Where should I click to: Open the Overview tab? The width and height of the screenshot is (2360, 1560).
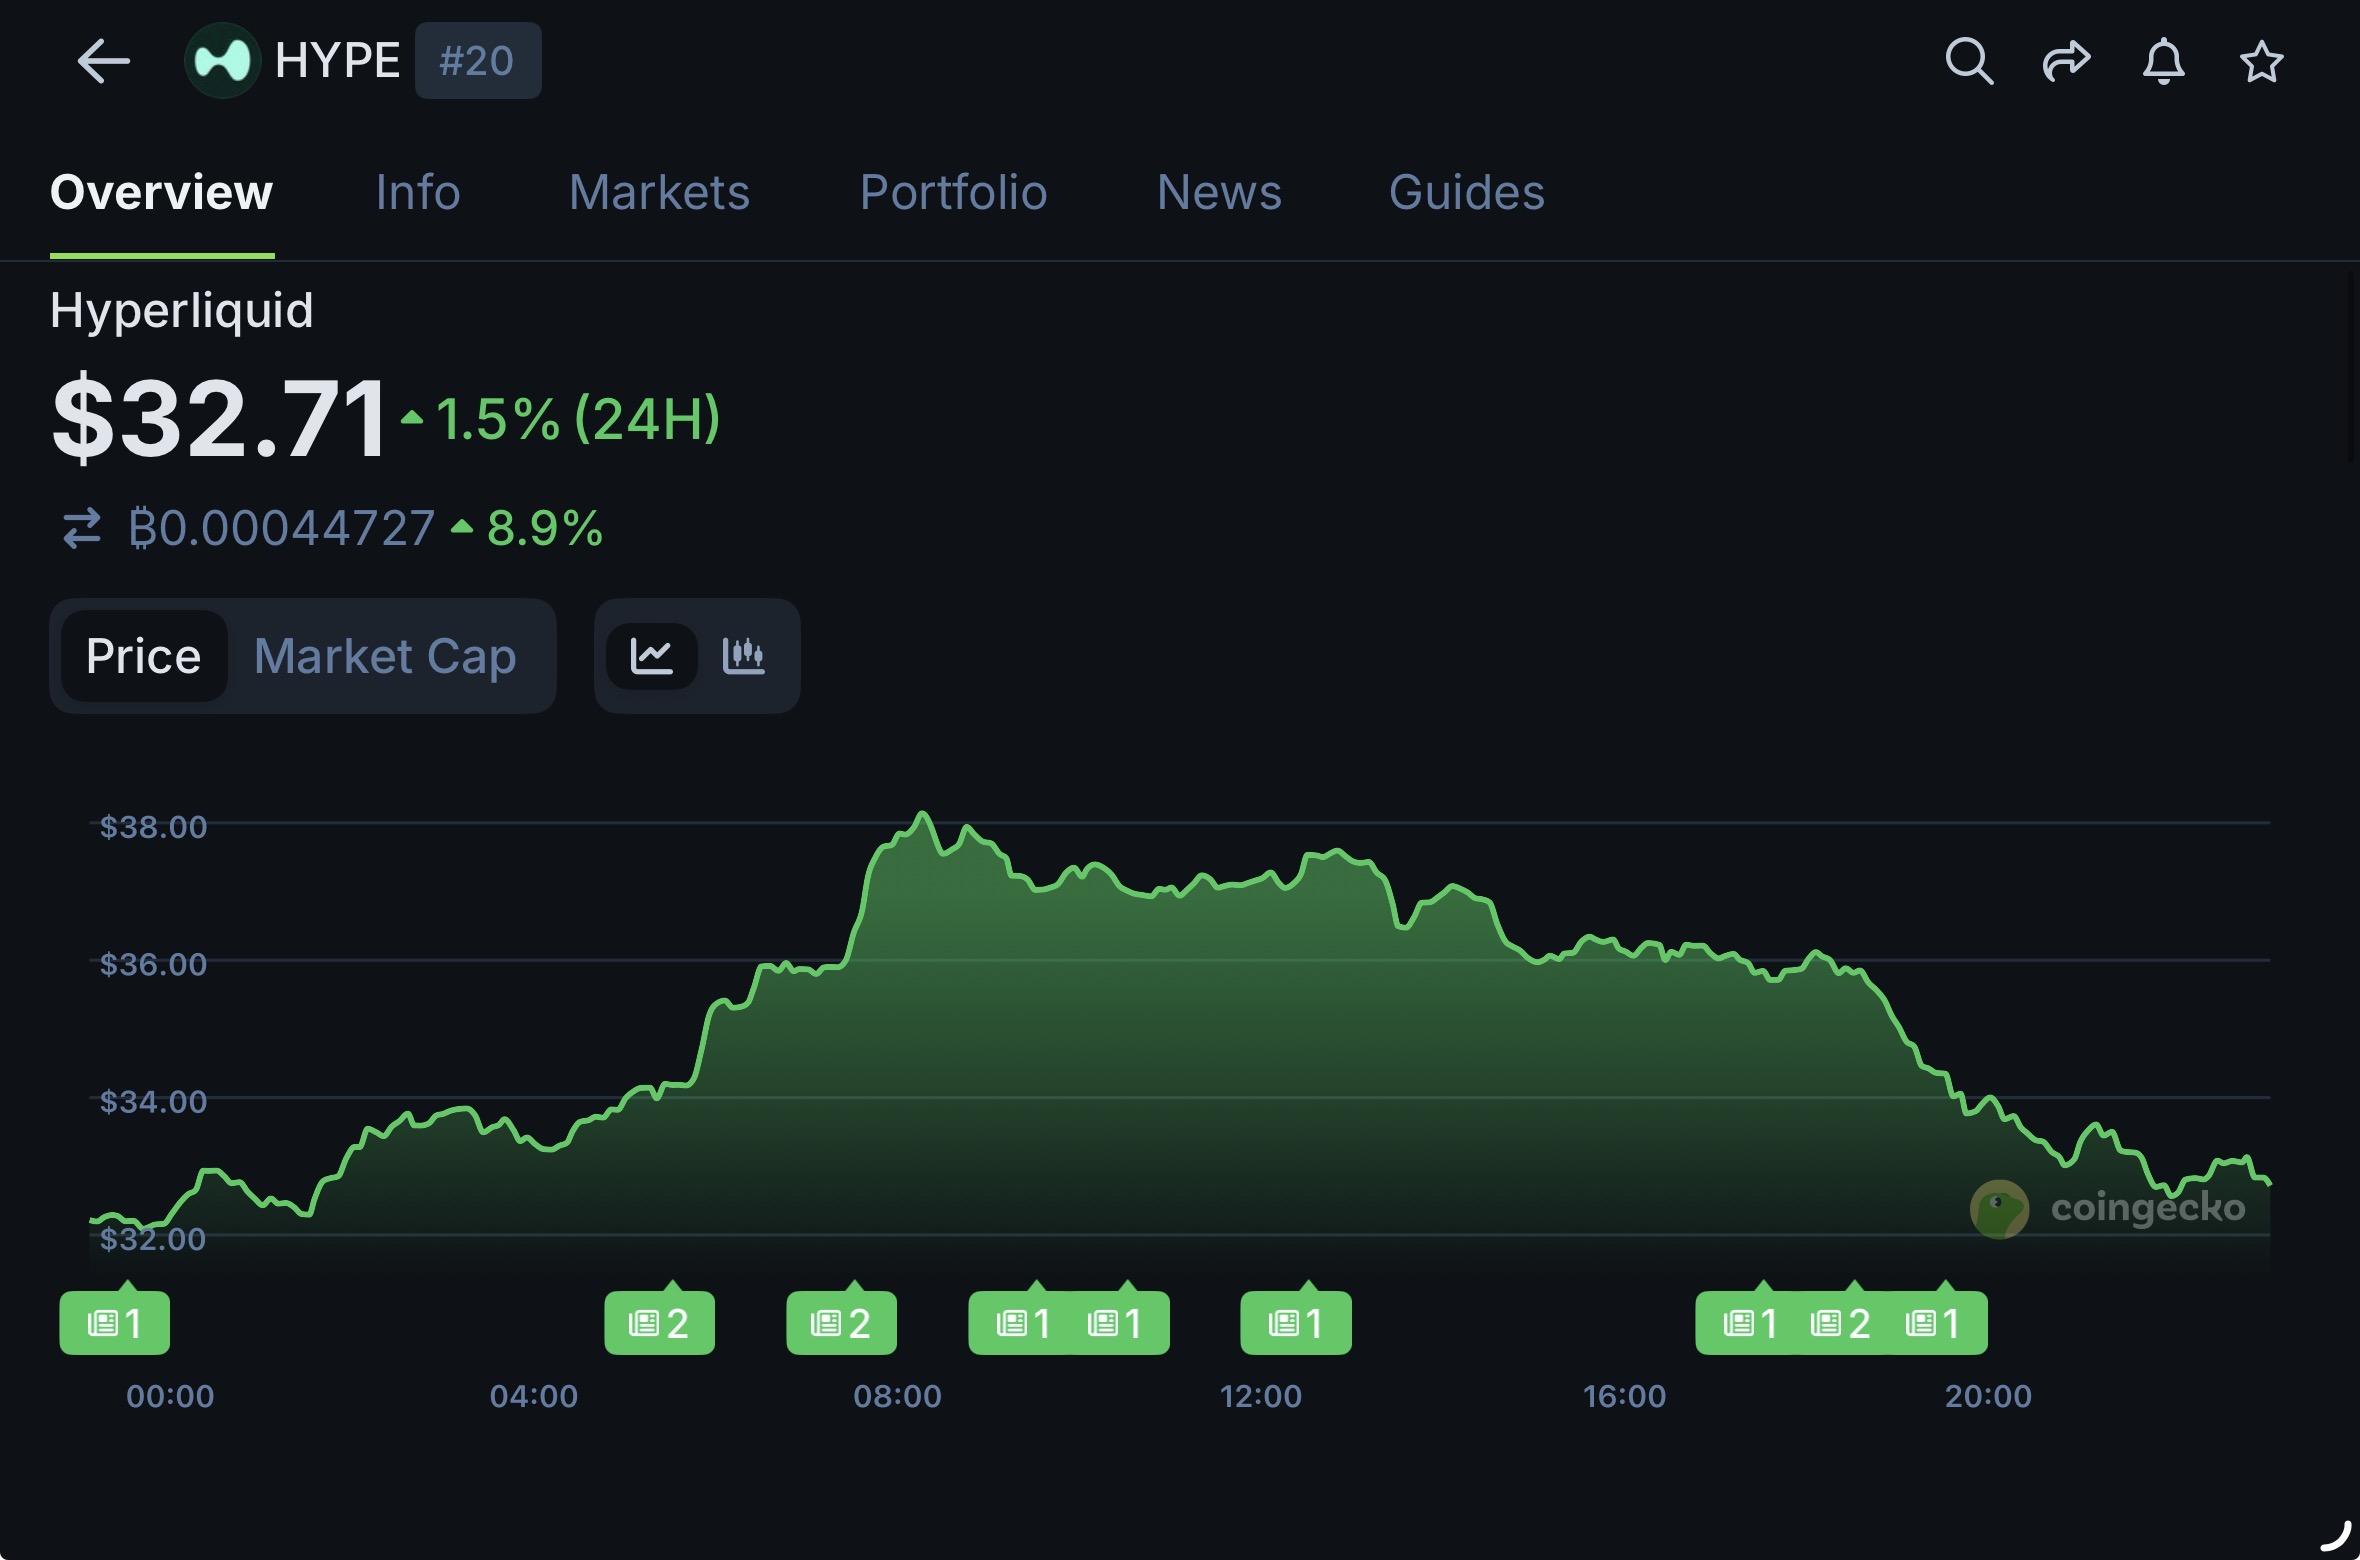coord(162,192)
